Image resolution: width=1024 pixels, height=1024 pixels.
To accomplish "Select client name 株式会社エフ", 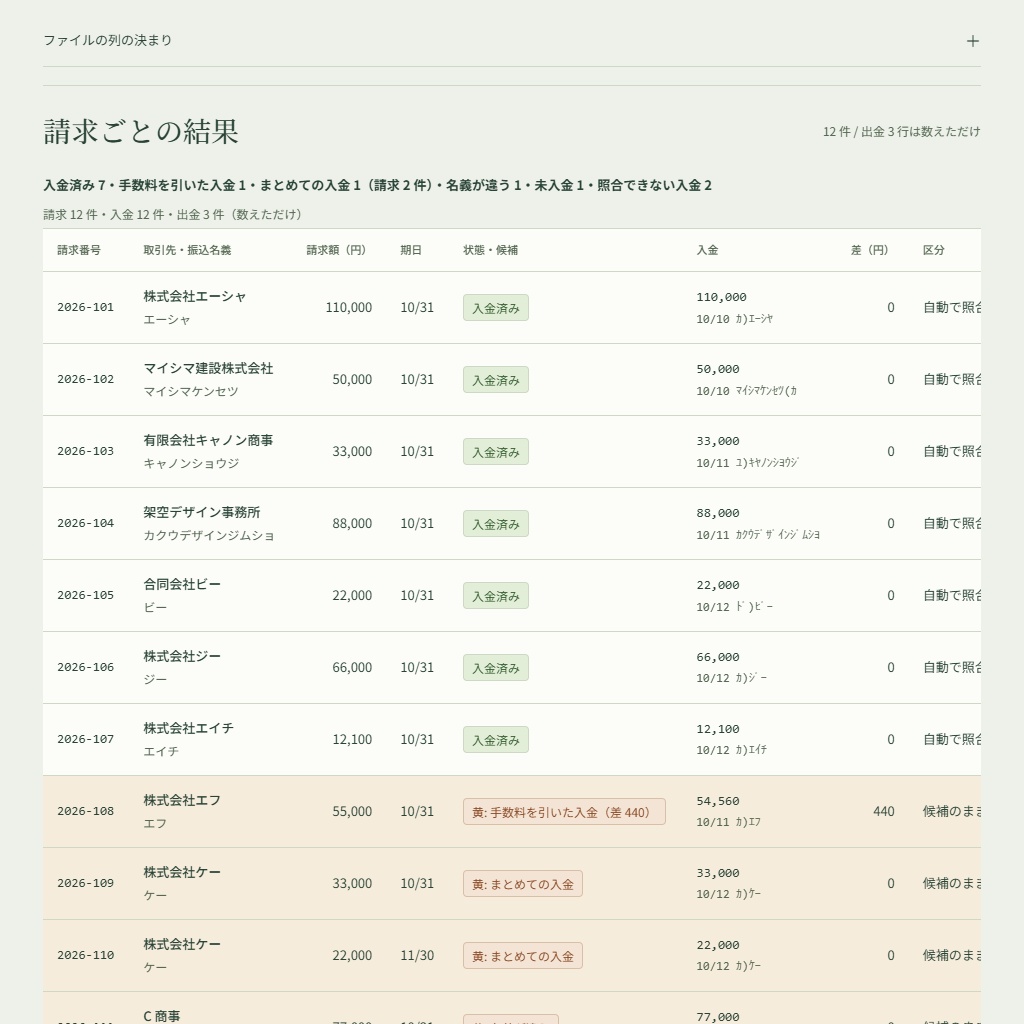I will coord(182,801).
